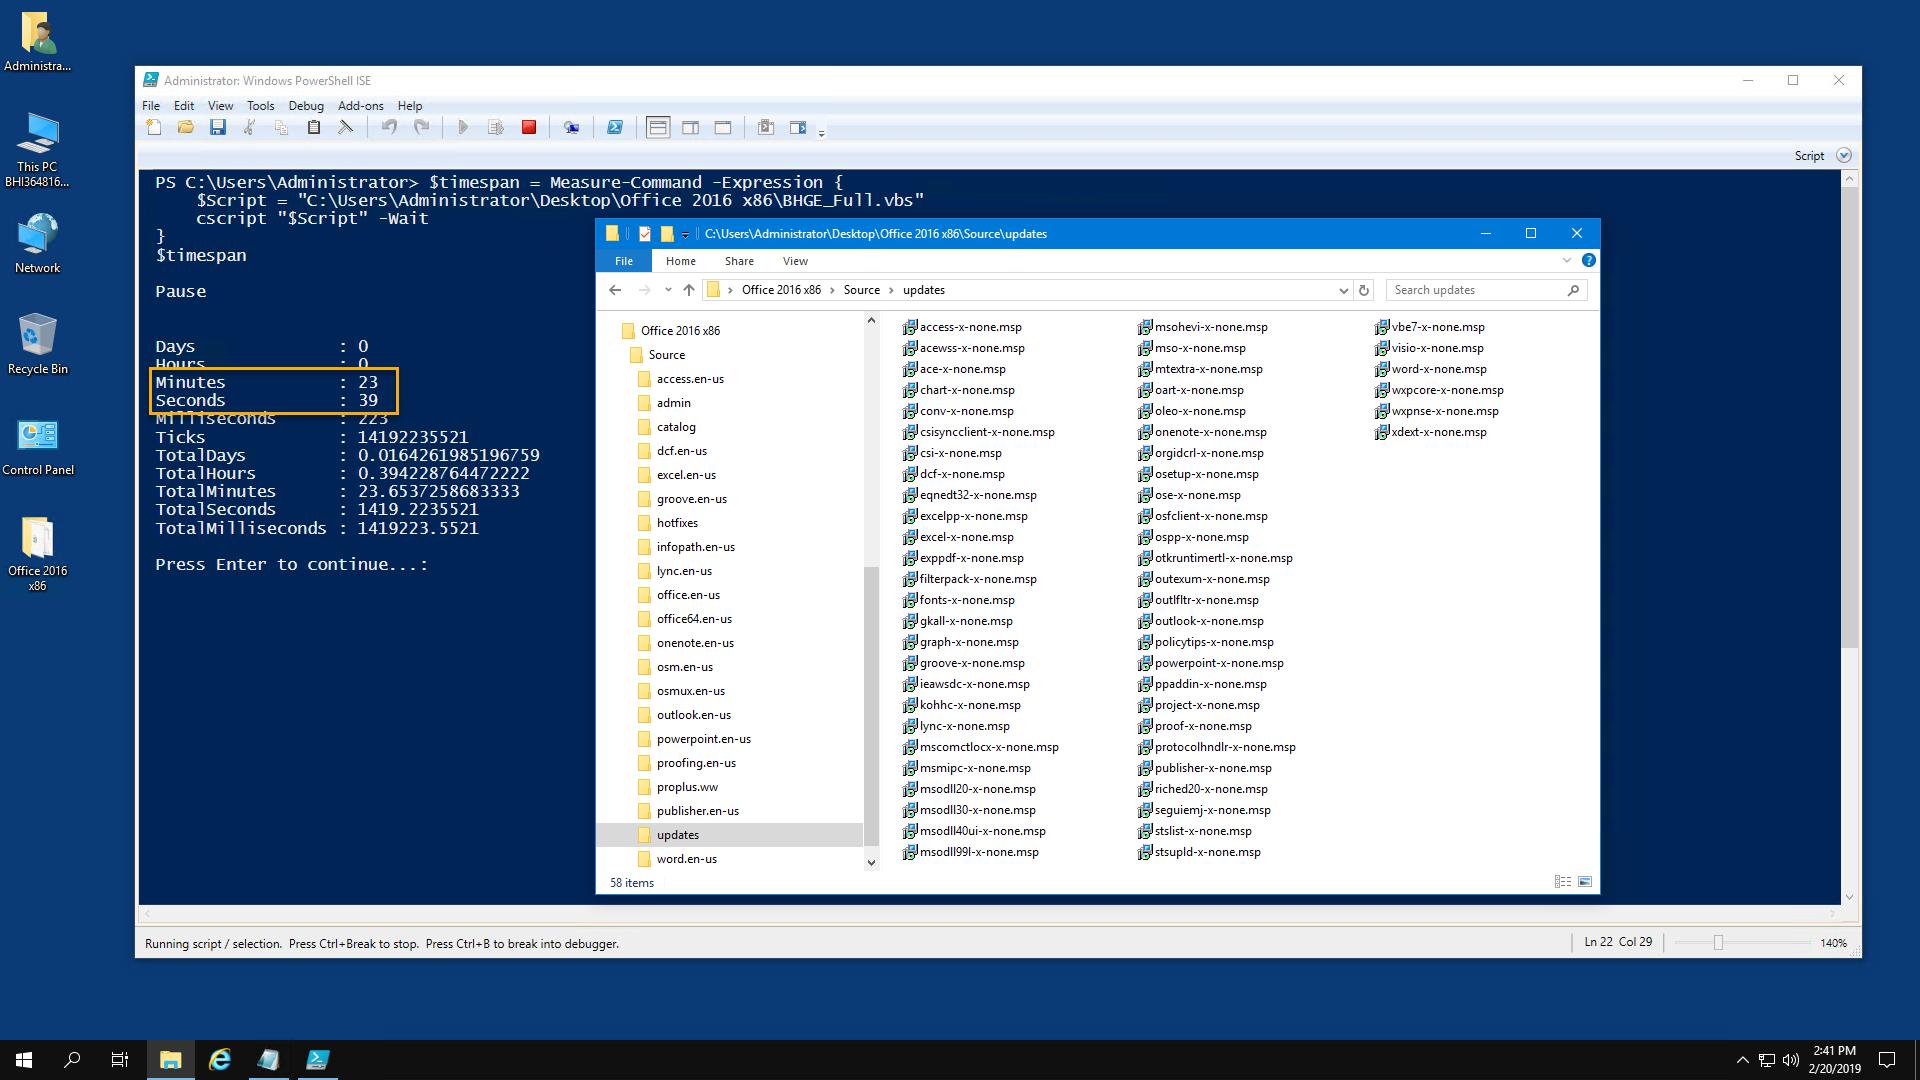Click the New script icon in ISE toolbar
This screenshot has height=1080, width=1920.
point(154,127)
